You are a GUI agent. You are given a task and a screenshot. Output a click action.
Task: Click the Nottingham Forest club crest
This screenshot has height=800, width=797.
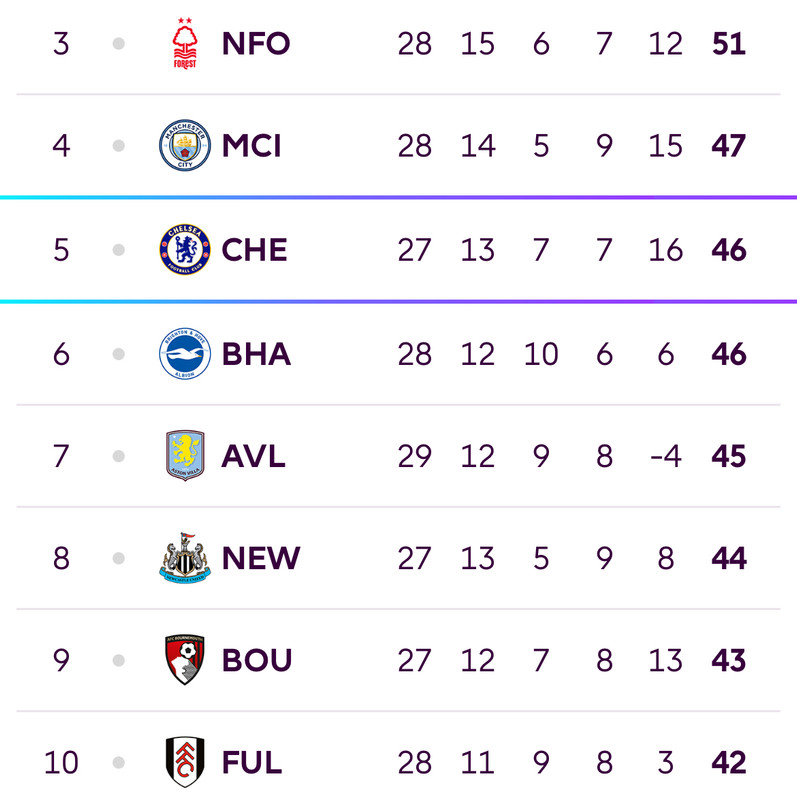185,43
